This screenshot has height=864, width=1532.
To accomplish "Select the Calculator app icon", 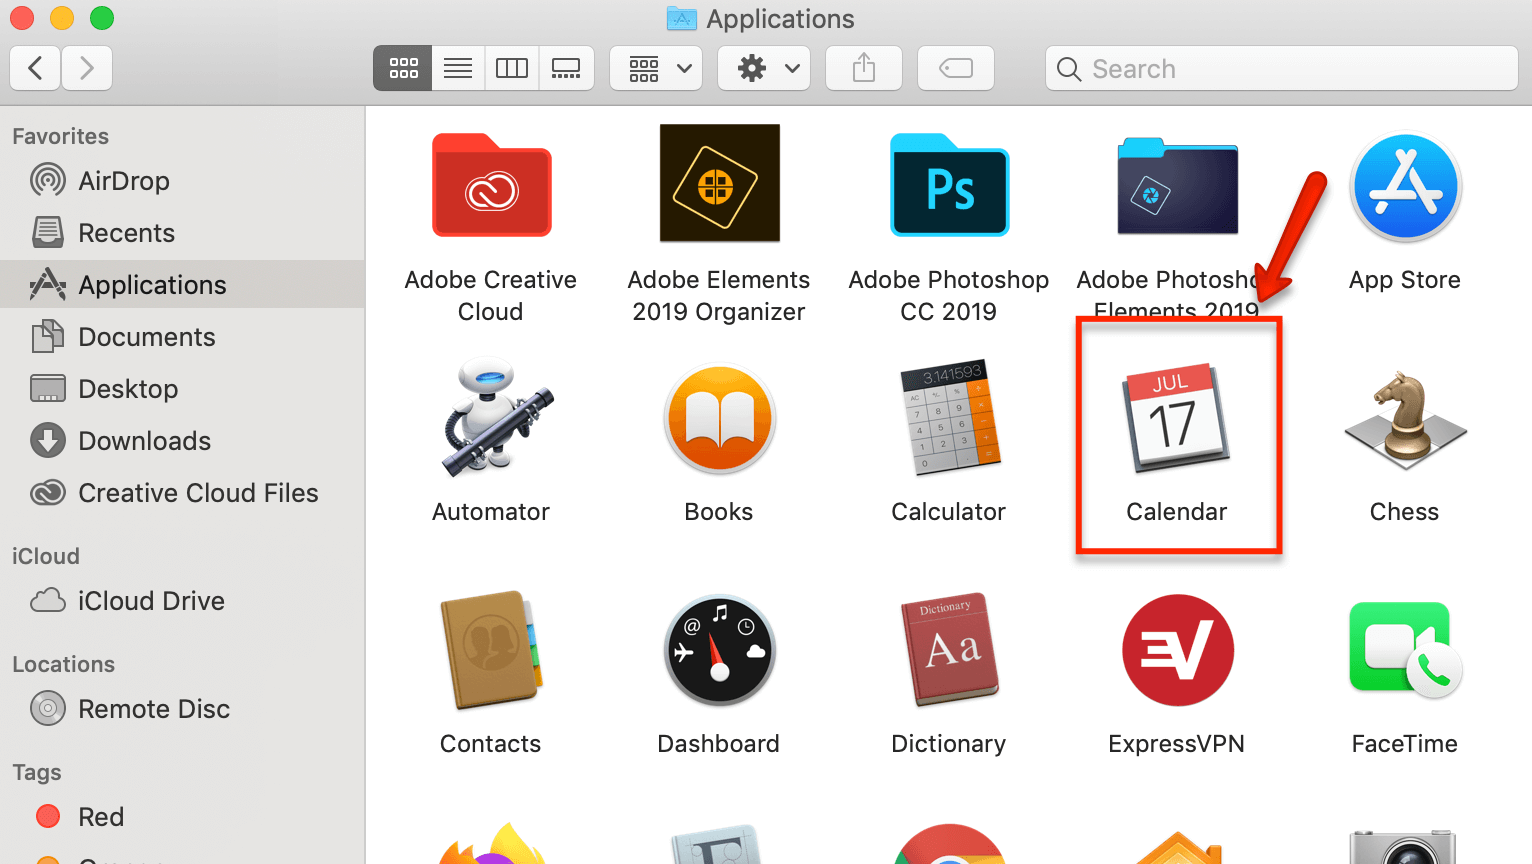I will [x=950, y=417].
